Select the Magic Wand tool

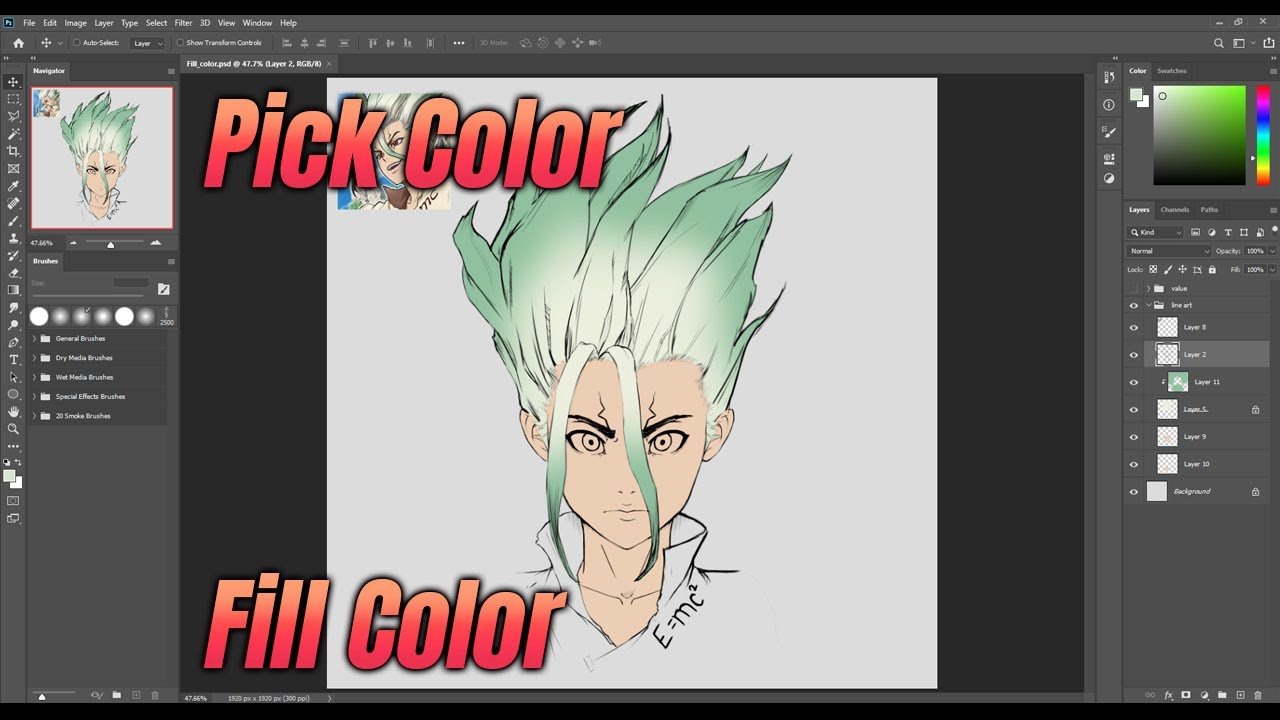click(x=13, y=133)
